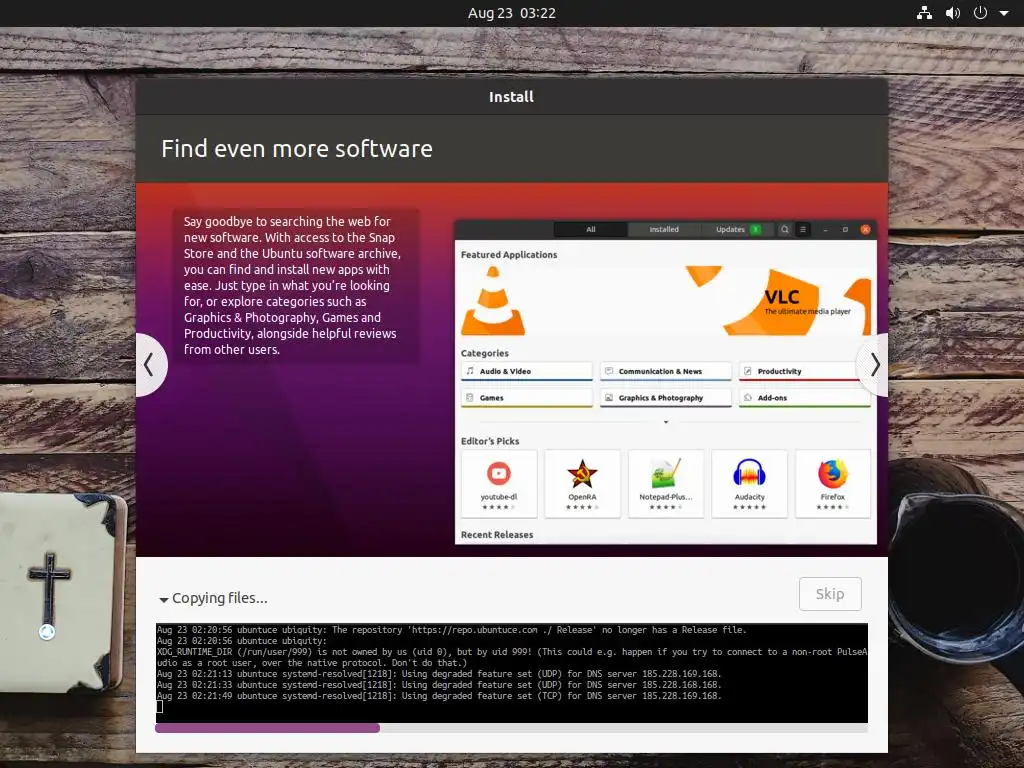Open the Communication & News category

(x=665, y=371)
